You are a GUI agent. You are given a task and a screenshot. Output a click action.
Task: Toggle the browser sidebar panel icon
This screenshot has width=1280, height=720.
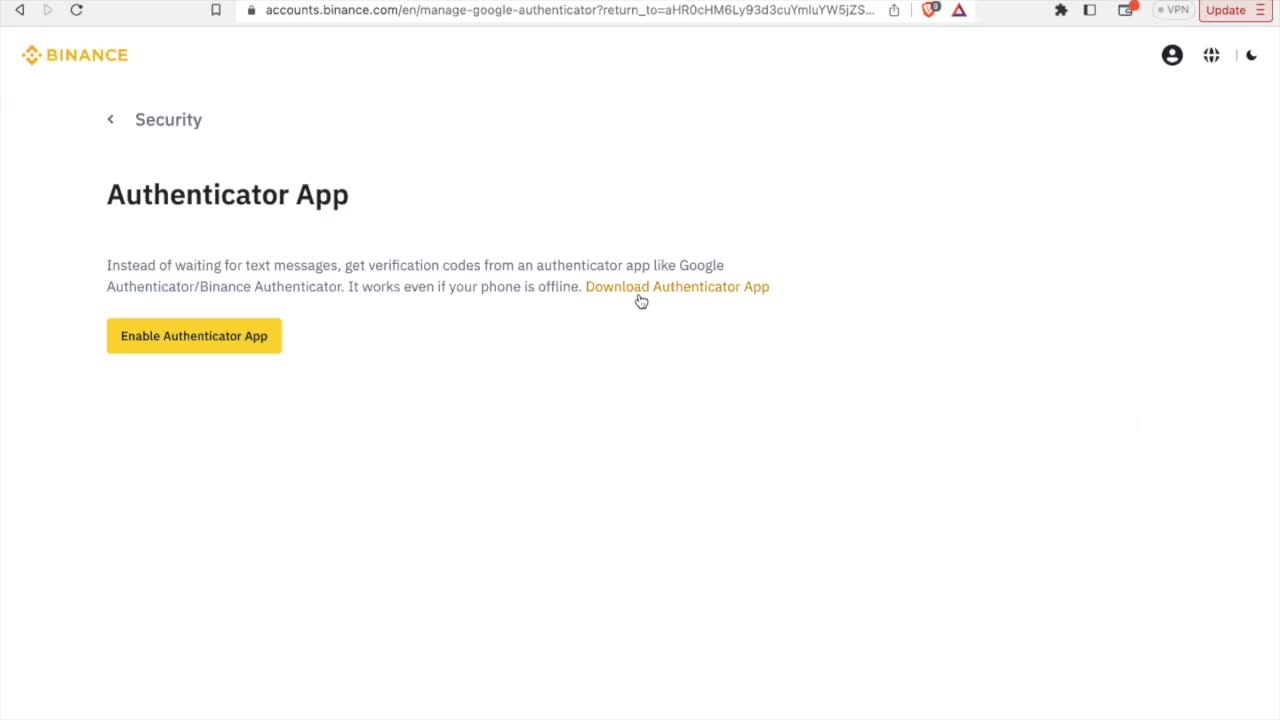(x=1090, y=10)
